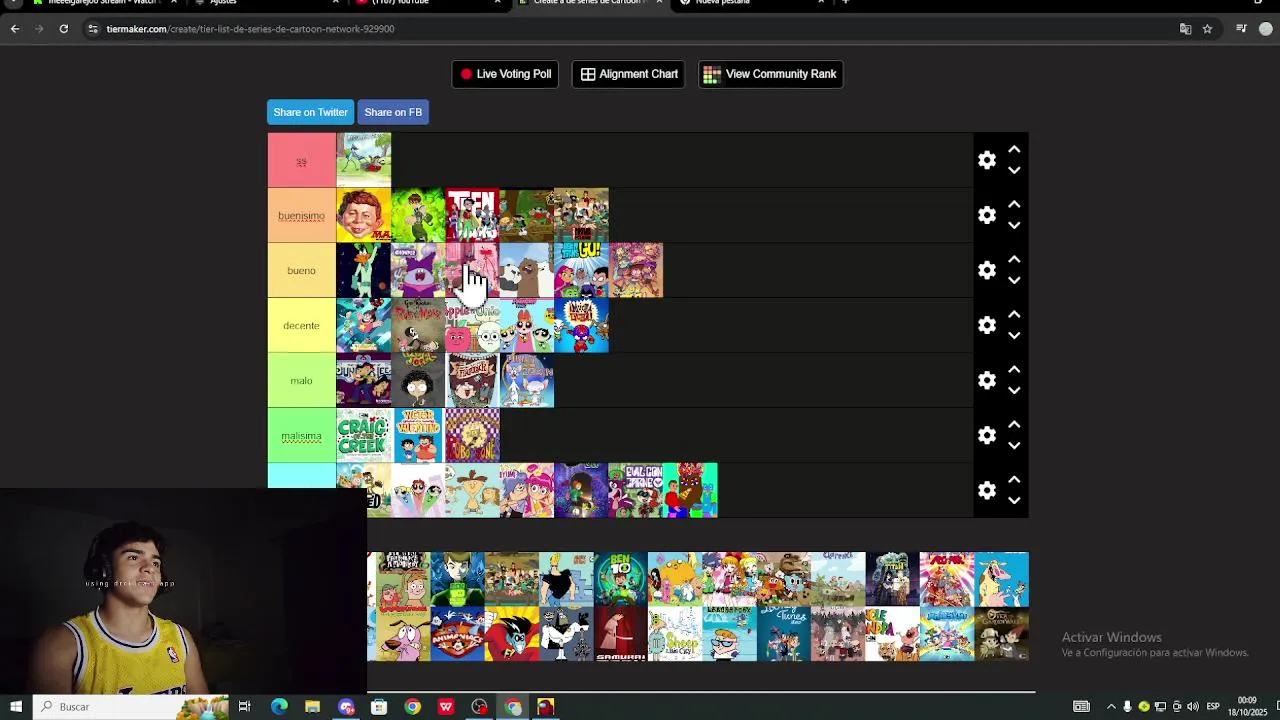
Task: Click Share on Twitter
Action: (x=310, y=112)
